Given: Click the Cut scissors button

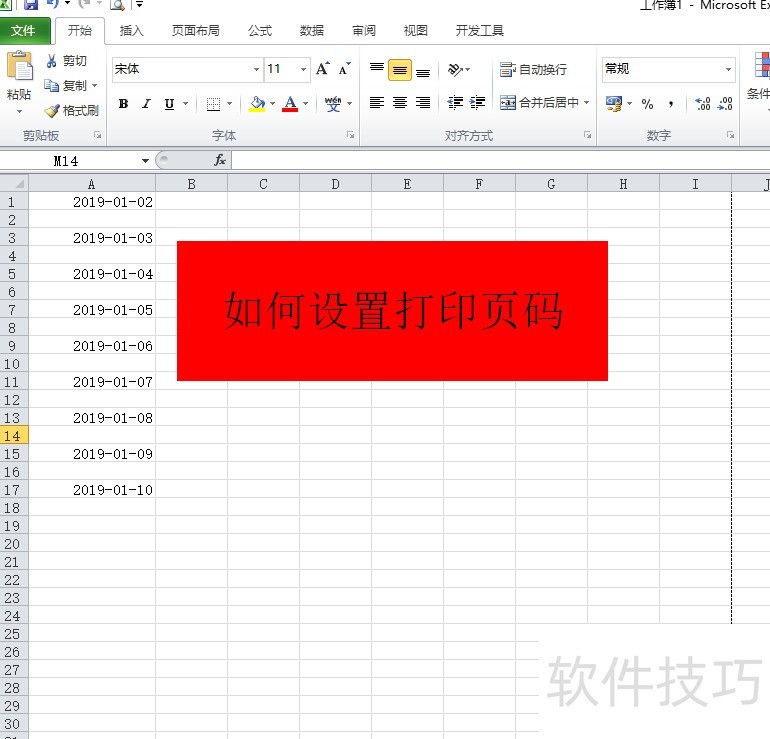Looking at the screenshot, I should (66, 61).
